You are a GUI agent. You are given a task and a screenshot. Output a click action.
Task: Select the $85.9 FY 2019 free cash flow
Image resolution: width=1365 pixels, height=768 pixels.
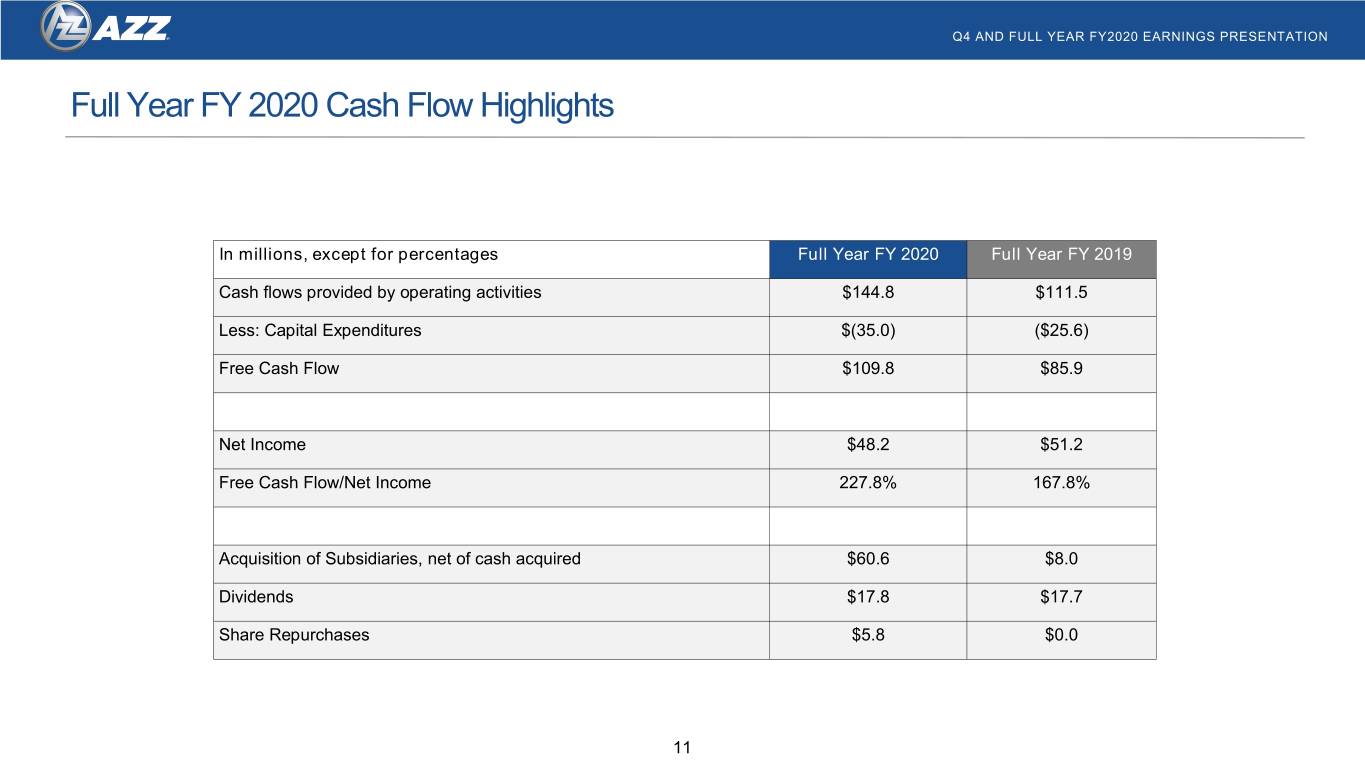click(1062, 369)
